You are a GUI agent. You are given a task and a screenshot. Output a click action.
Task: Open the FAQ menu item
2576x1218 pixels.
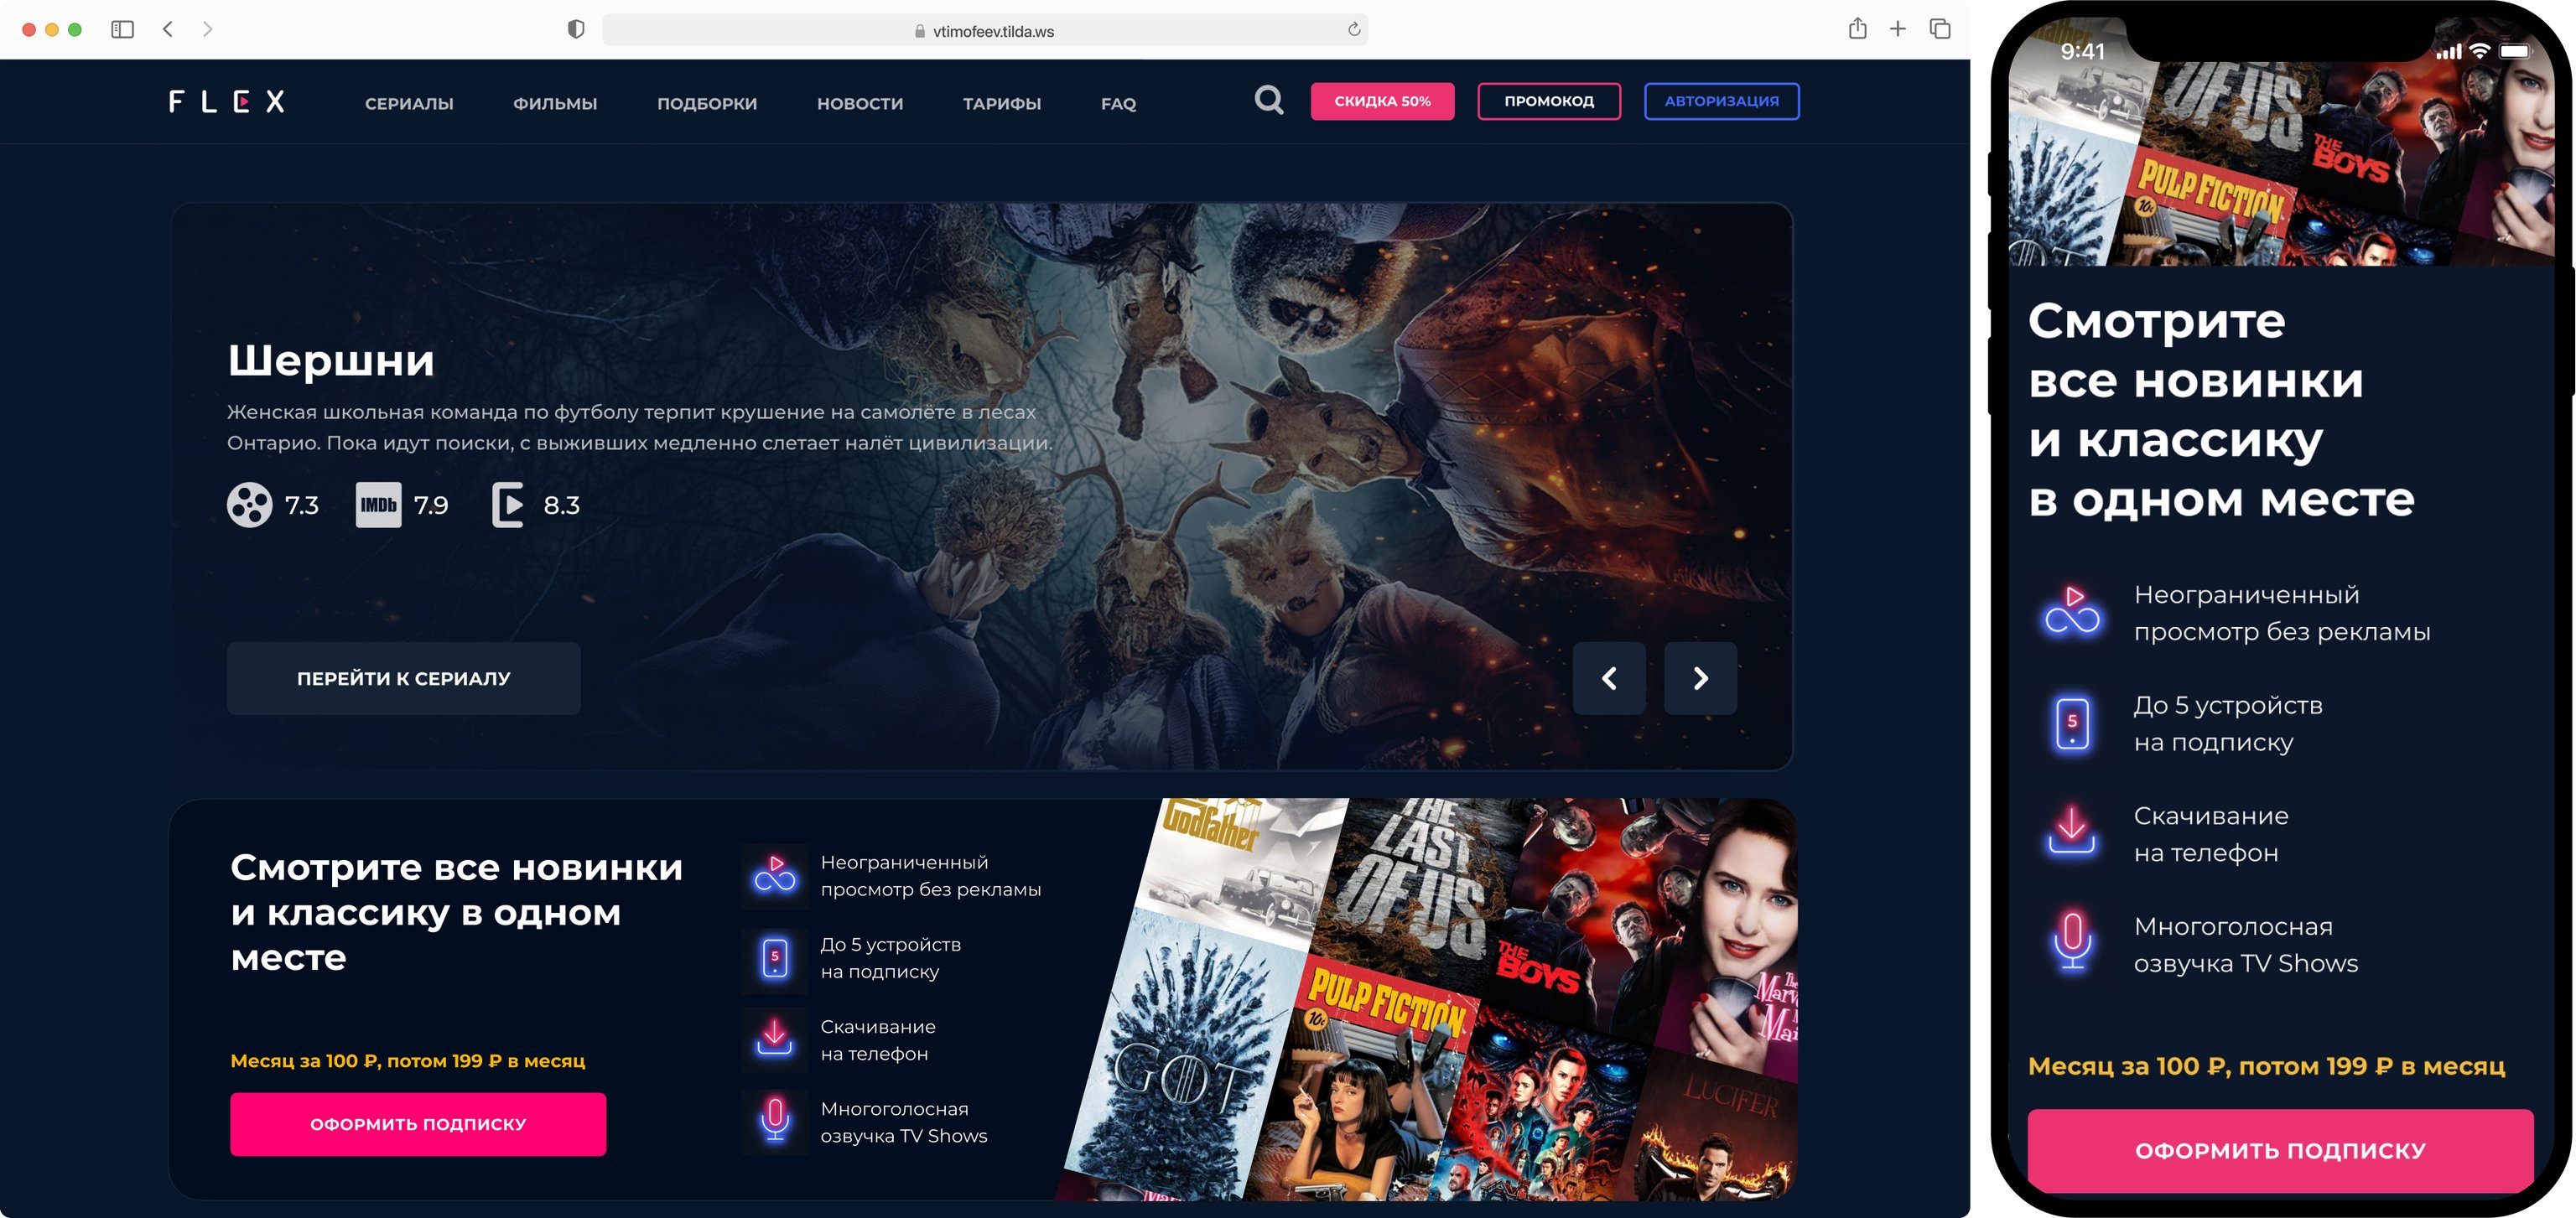[x=1118, y=103]
